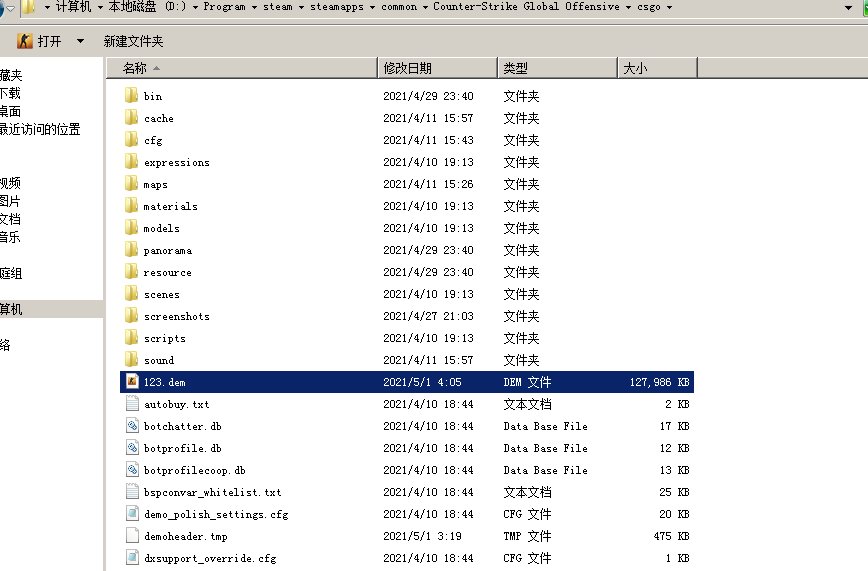Select 最近访问的位置 in the navigation pane
Viewport: 868px width, 571px height.
pos(40,129)
